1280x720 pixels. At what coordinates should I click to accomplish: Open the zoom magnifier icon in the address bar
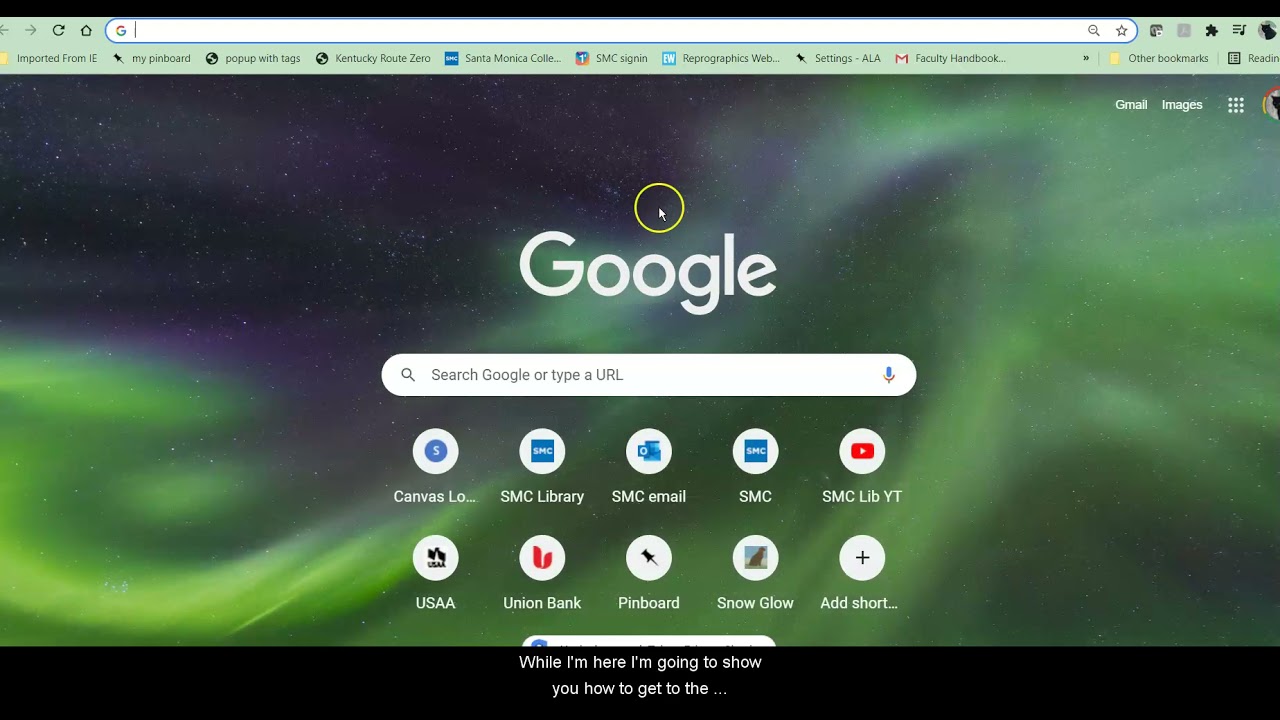1094,31
